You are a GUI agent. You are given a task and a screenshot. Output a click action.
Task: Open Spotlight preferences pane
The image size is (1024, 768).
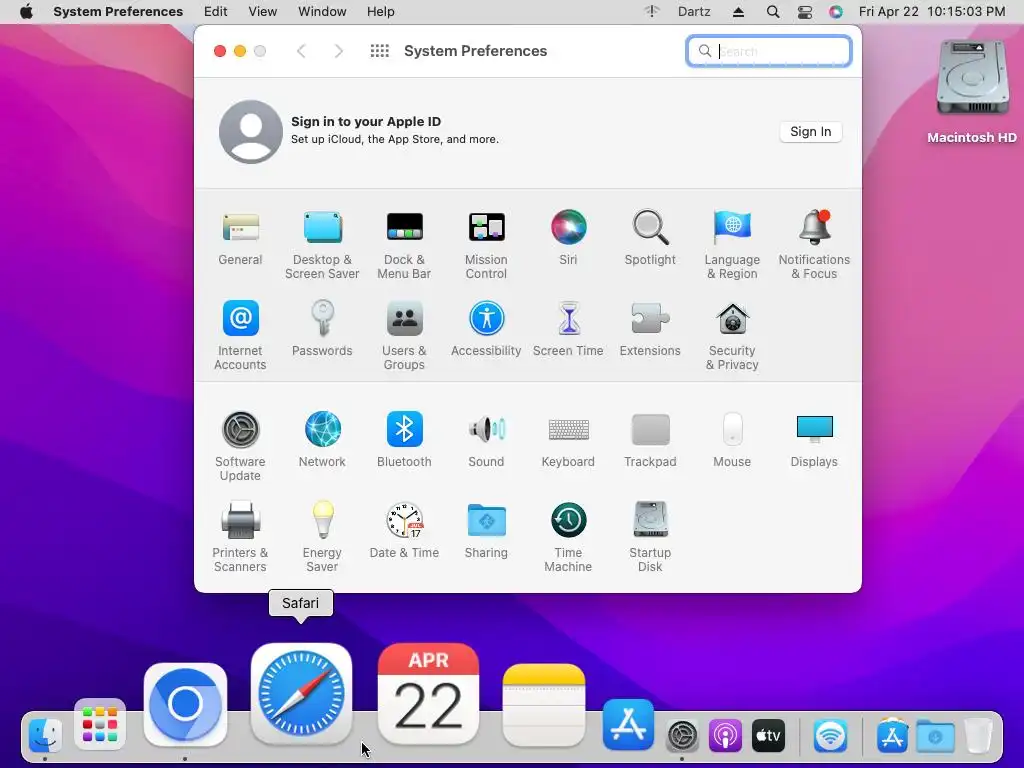point(650,238)
